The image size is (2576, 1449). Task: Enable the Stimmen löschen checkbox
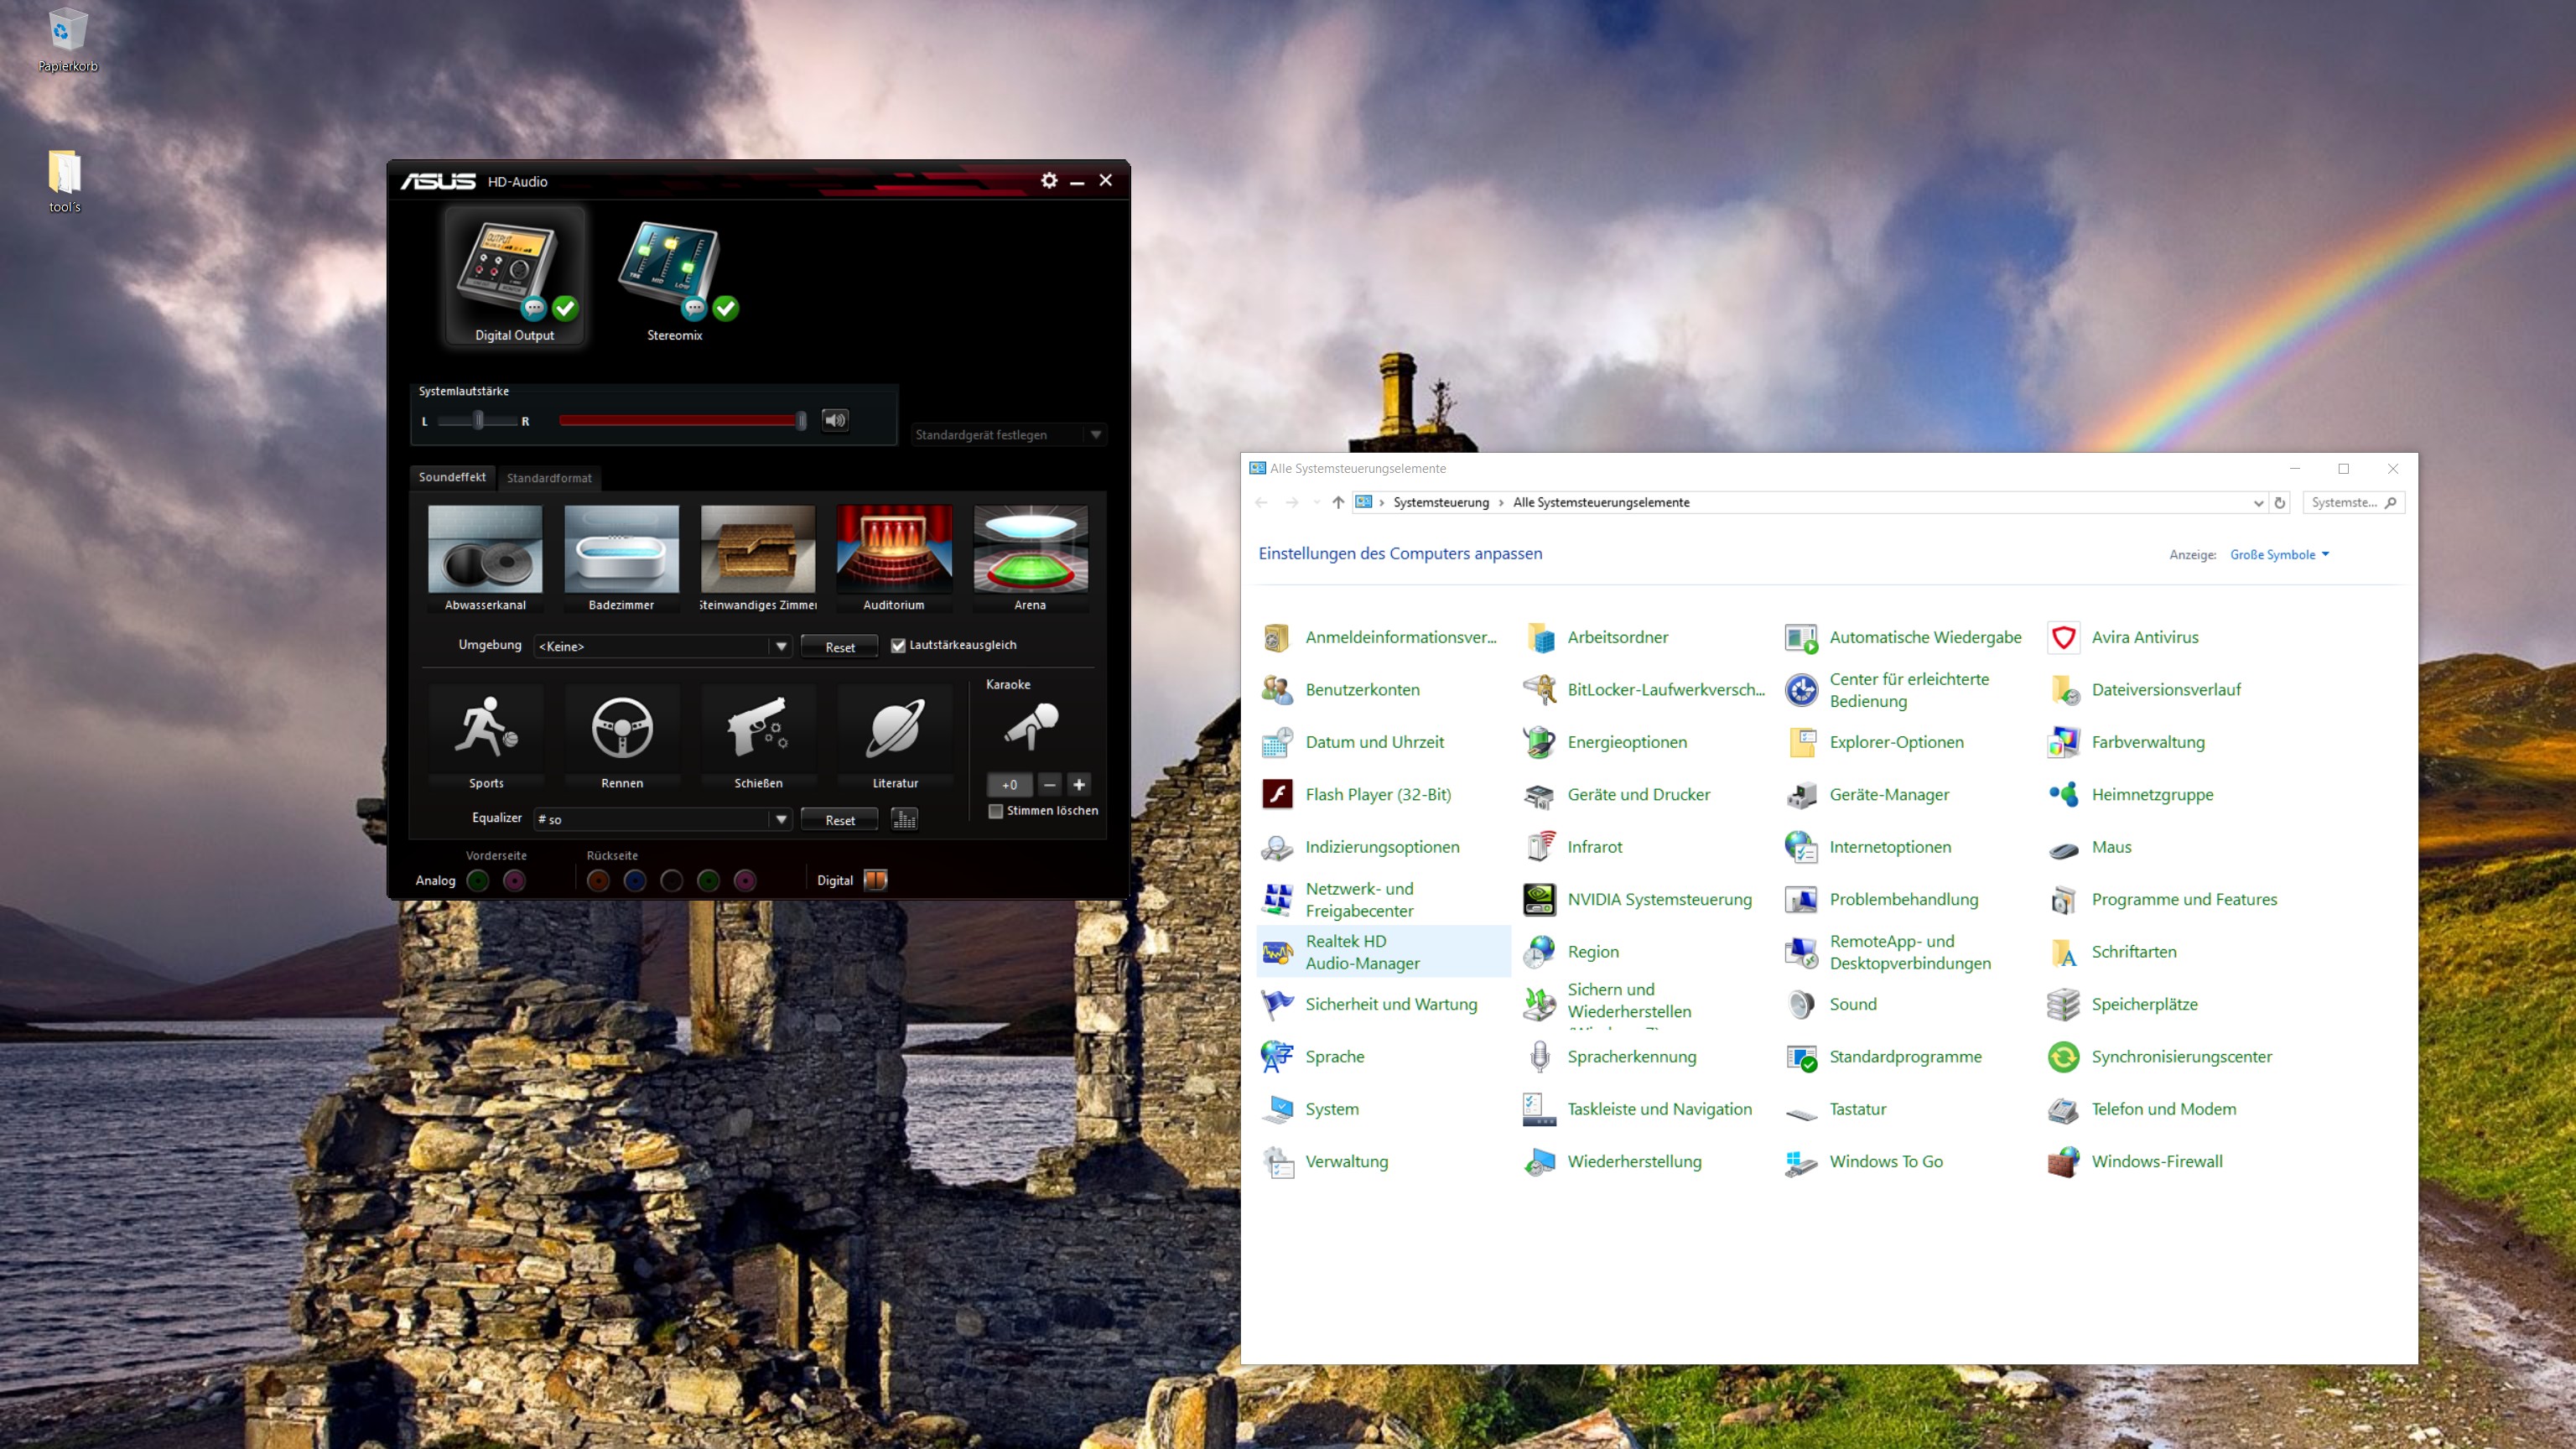pos(996,811)
